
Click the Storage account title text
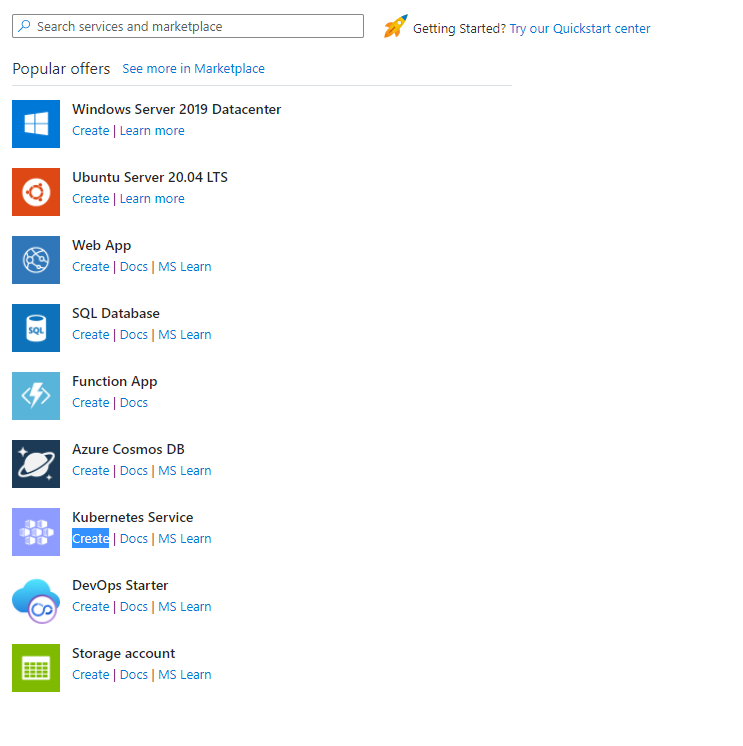(x=123, y=654)
